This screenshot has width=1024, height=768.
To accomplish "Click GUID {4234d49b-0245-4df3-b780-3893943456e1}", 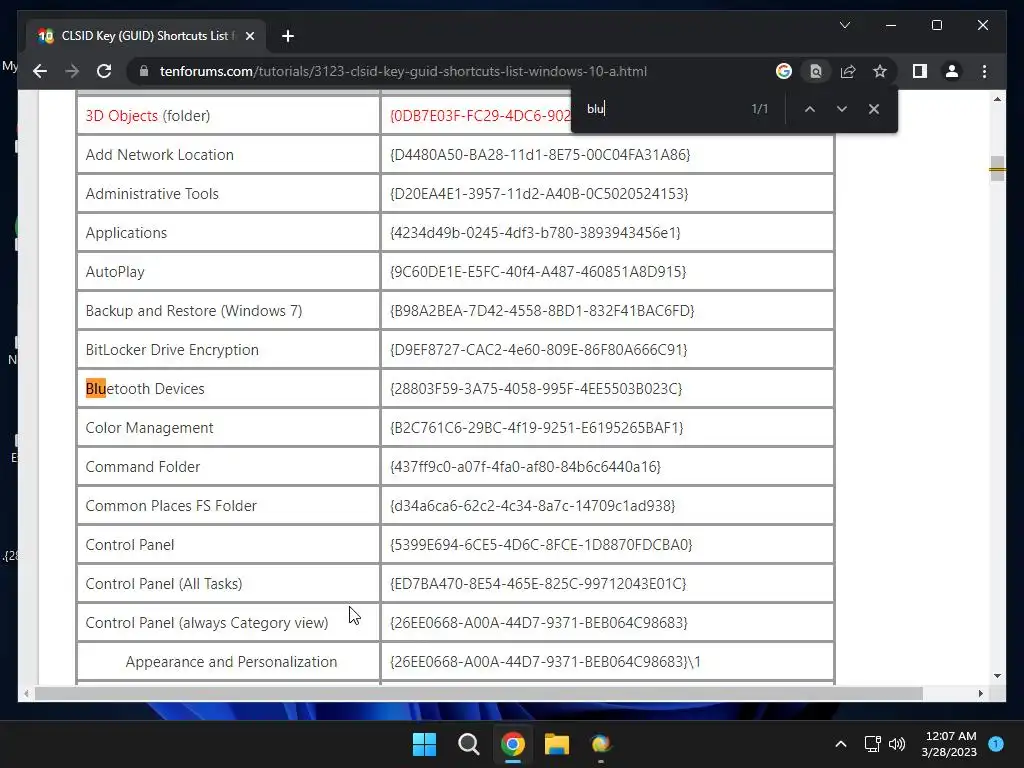I will (x=535, y=232).
